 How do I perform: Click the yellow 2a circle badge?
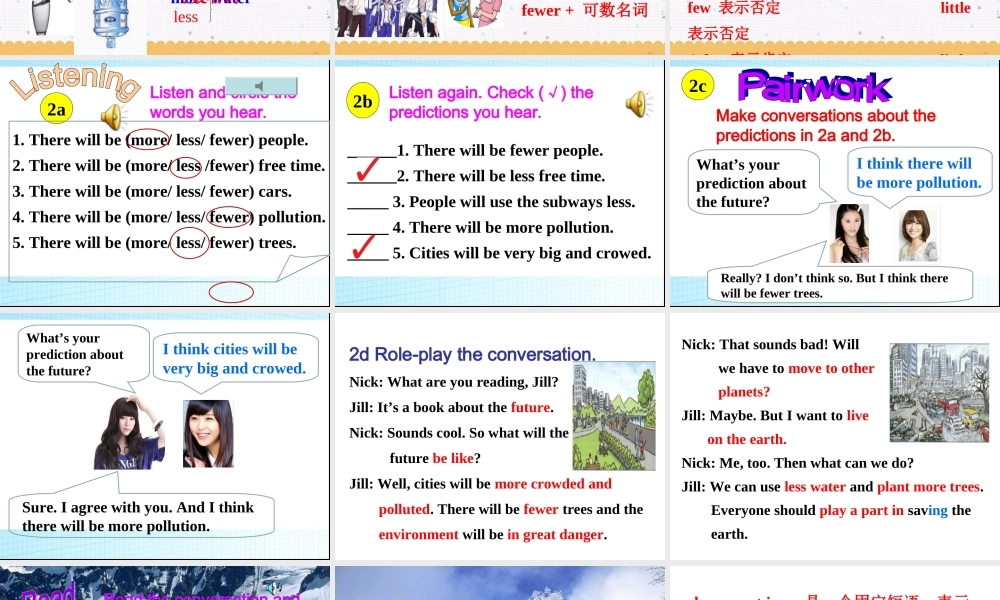(56, 109)
